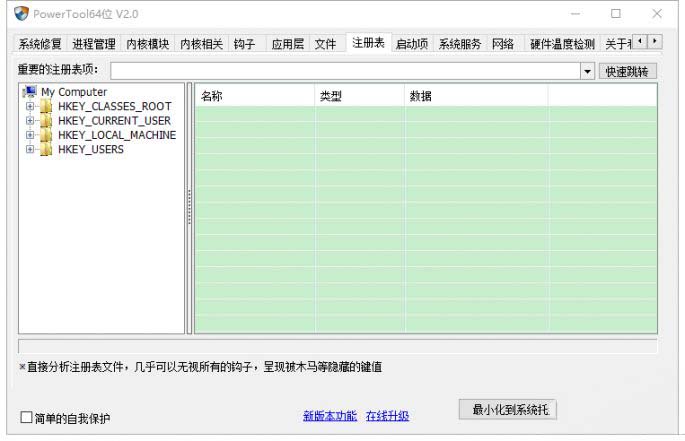The height and width of the screenshot is (441, 685).
Task: Minimize the PowerTool window
Action: click(575, 14)
